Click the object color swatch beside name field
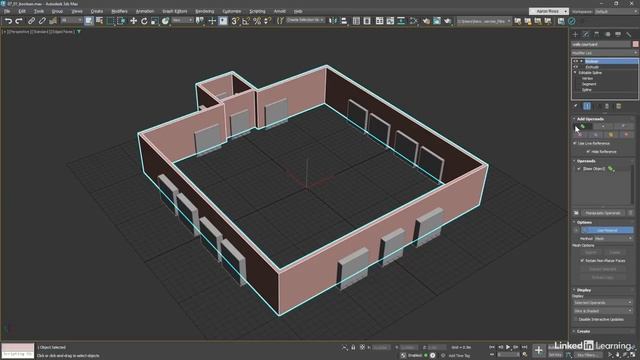Image resolution: width=640 pixels, height=360 pixels. tap(636, 44)
